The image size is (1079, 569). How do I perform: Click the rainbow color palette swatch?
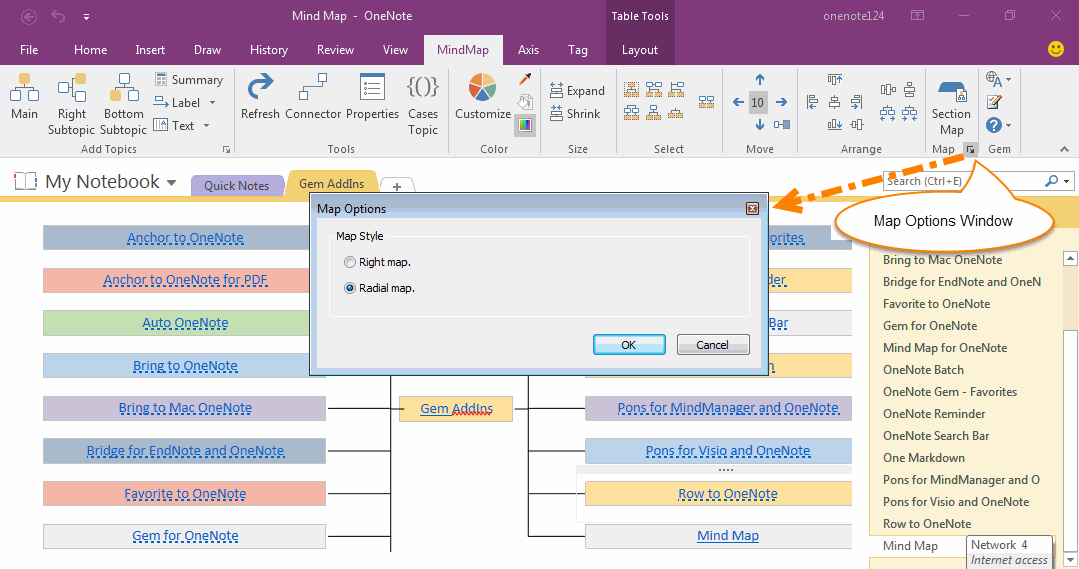pyautogui.click(x=525, y=125)
